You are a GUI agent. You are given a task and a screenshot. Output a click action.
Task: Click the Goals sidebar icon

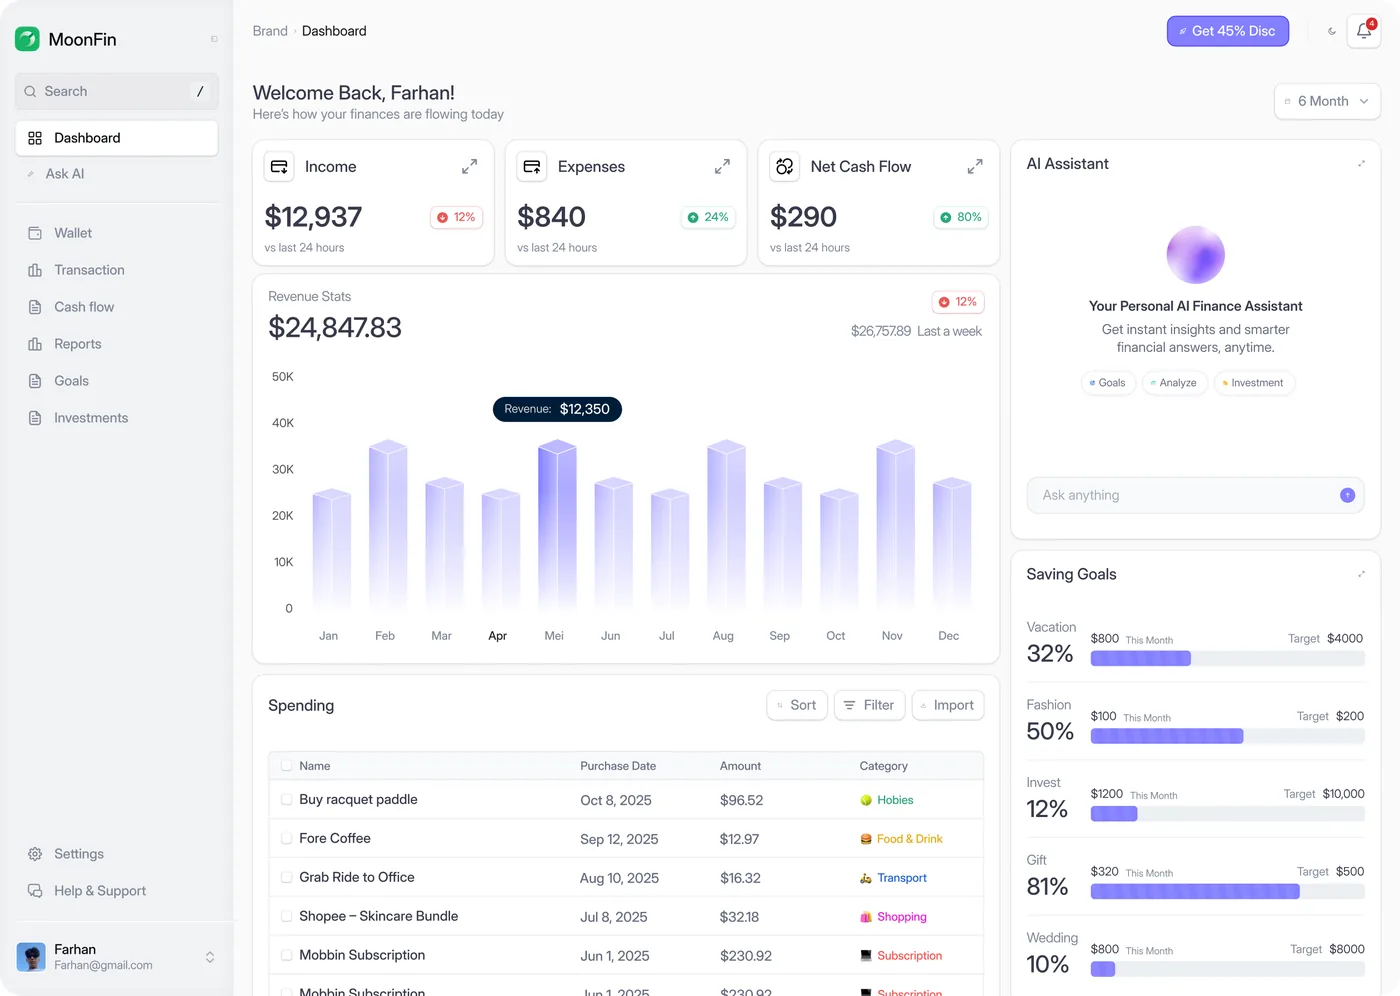point(35,381)
